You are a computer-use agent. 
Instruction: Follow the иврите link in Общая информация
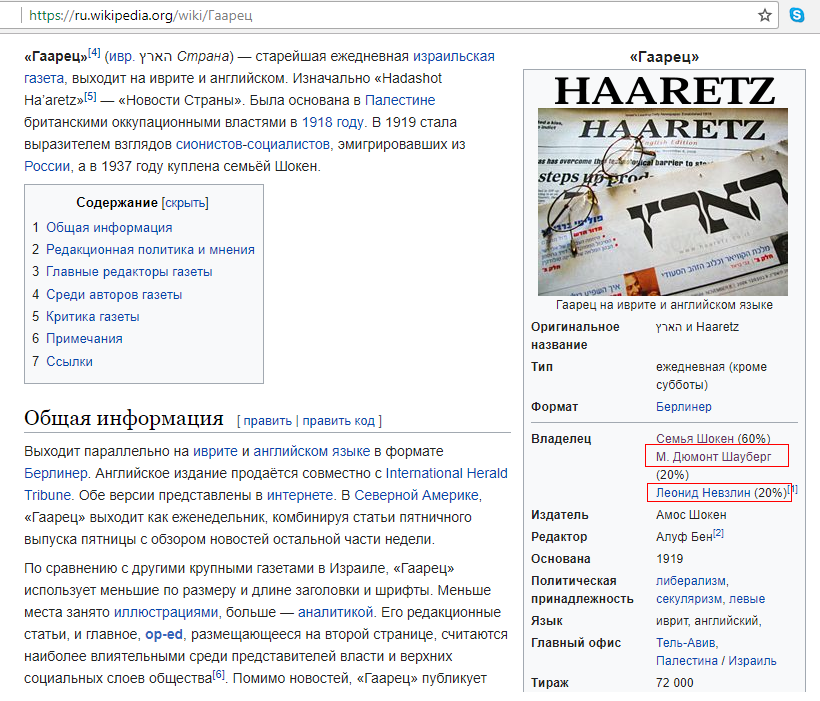(215, 451)
